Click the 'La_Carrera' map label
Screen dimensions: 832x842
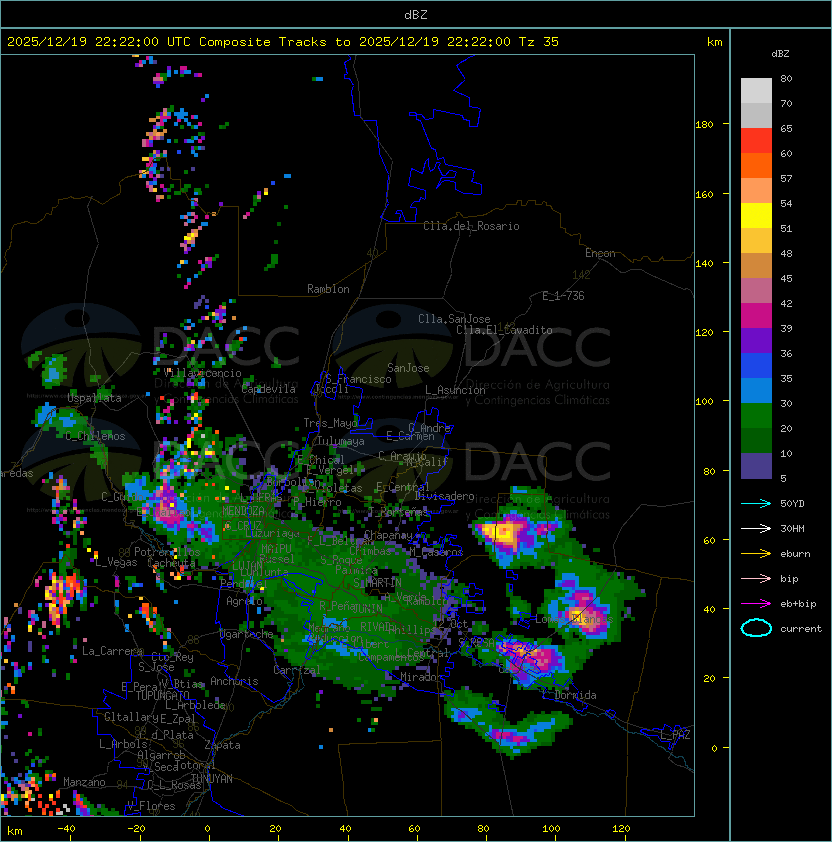click(x=112, y=651)
